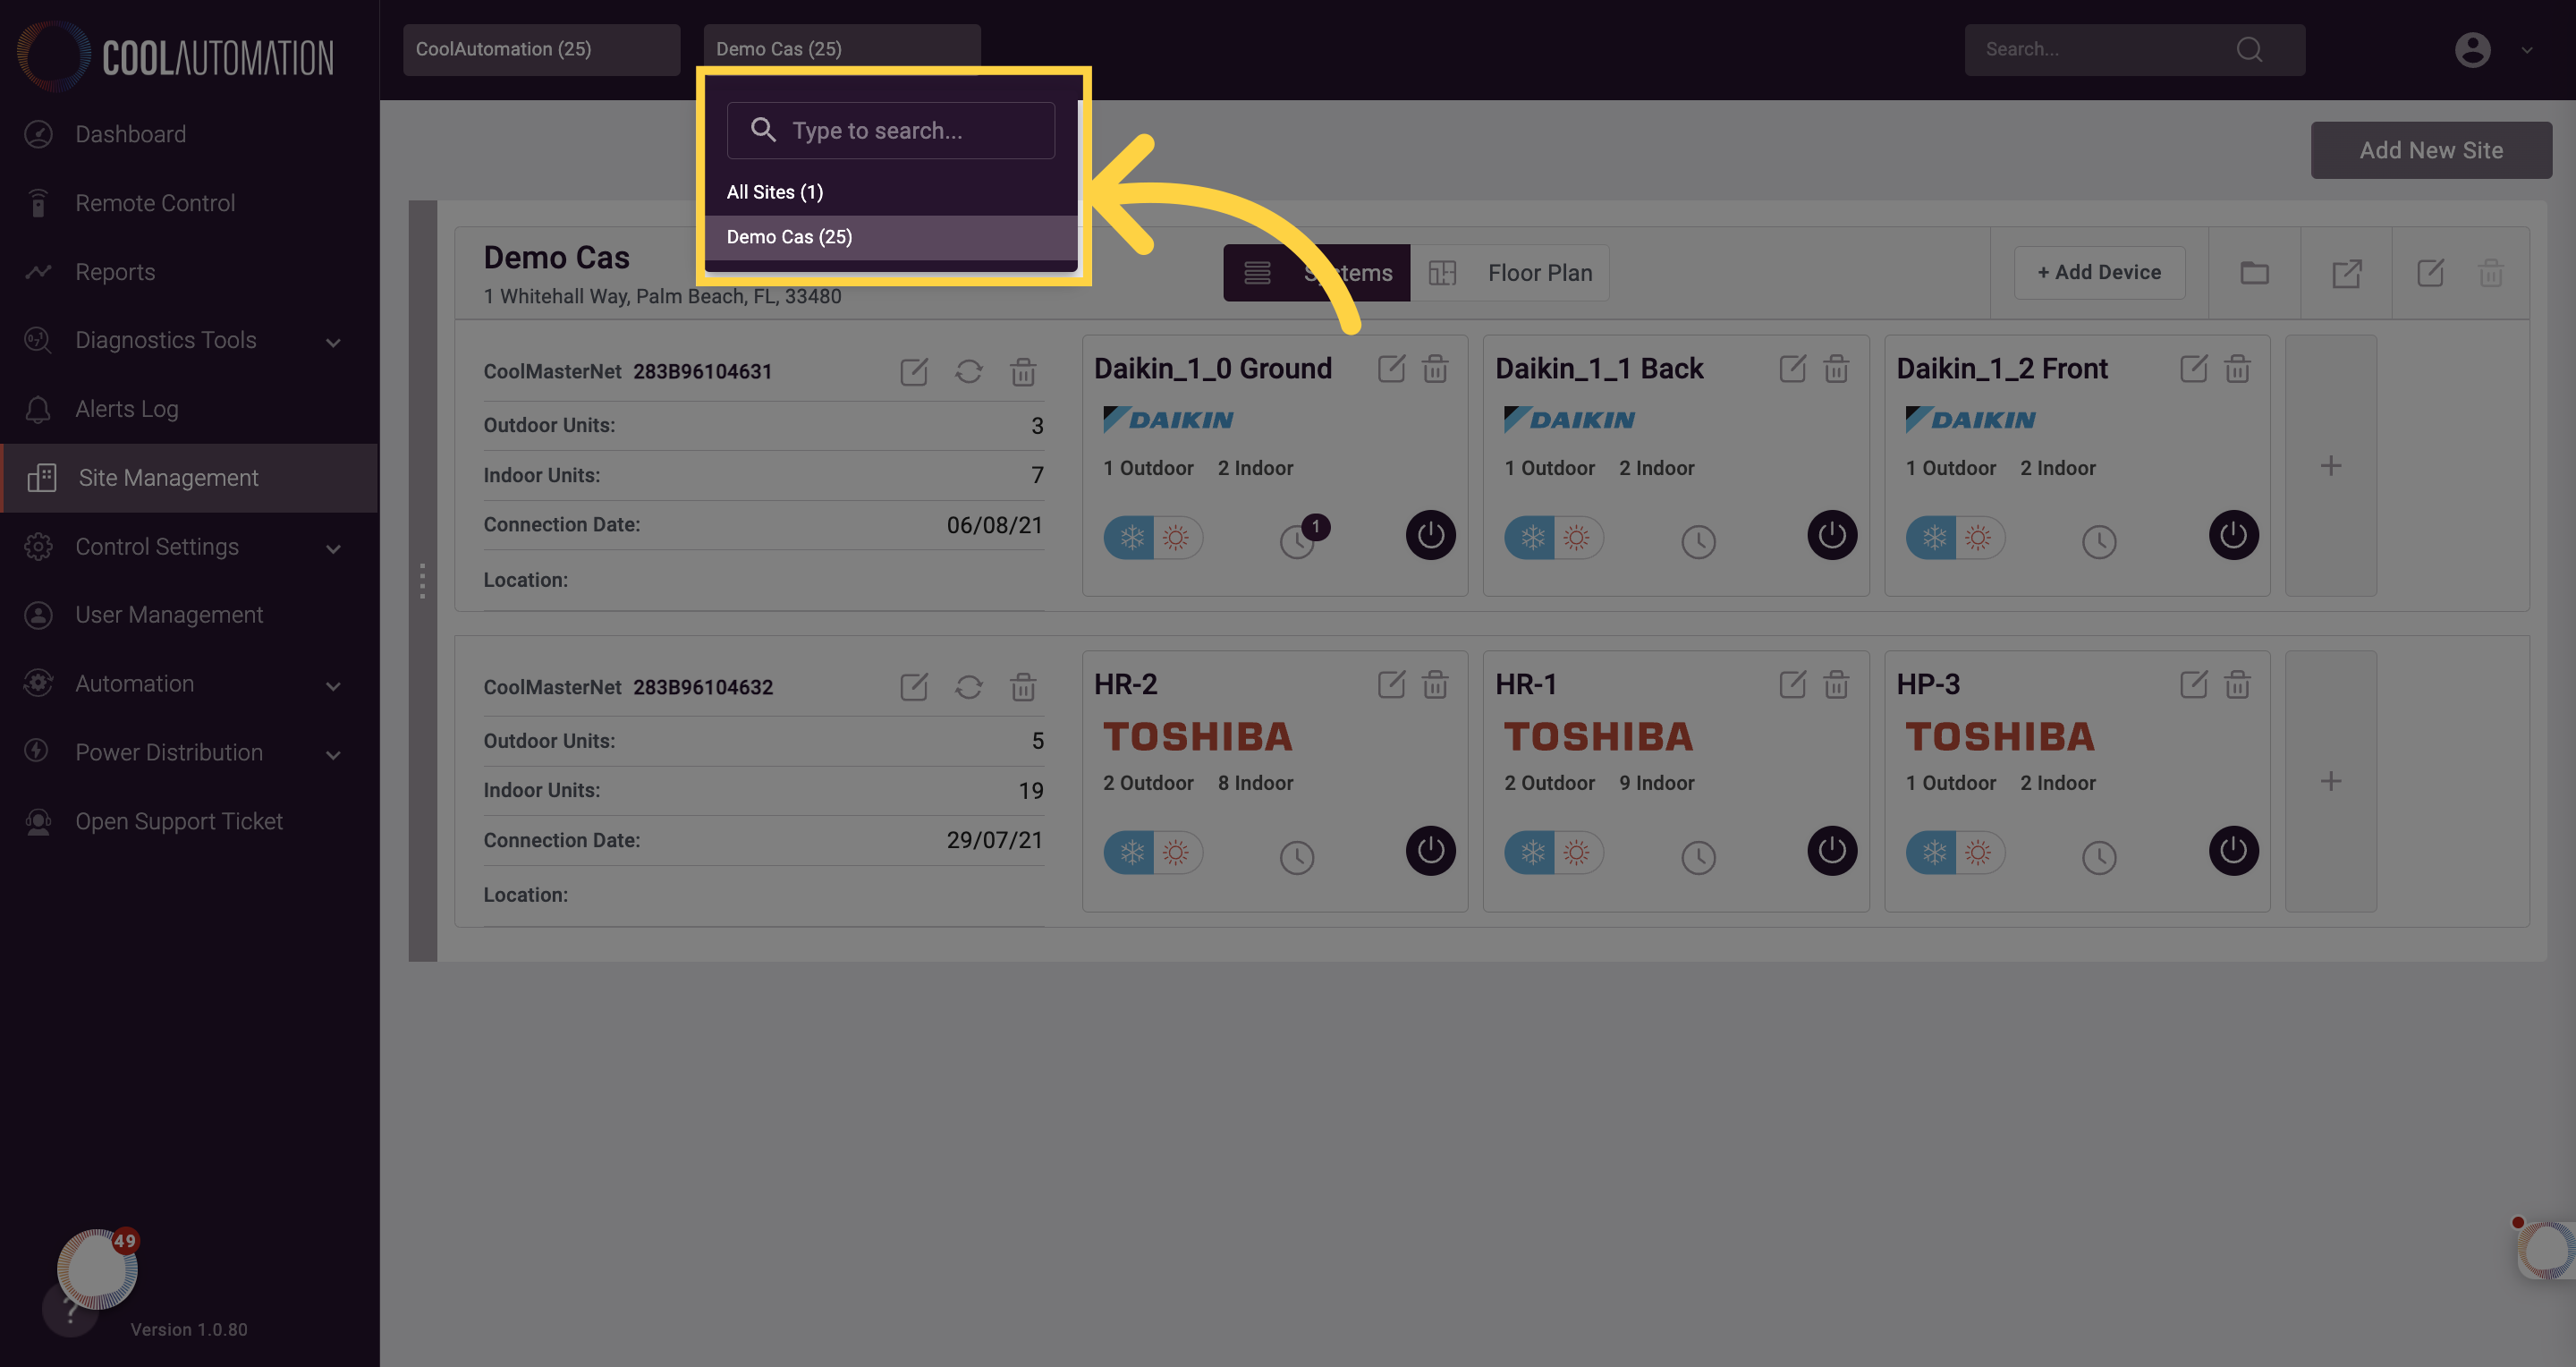
Task: Open the Reports section
Action: [x=115, y=272]
